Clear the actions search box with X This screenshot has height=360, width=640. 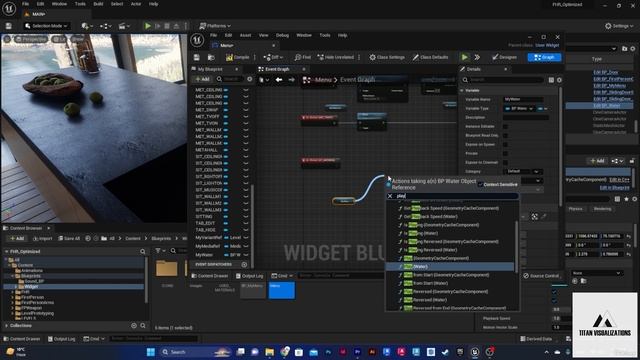pos(390,196)
